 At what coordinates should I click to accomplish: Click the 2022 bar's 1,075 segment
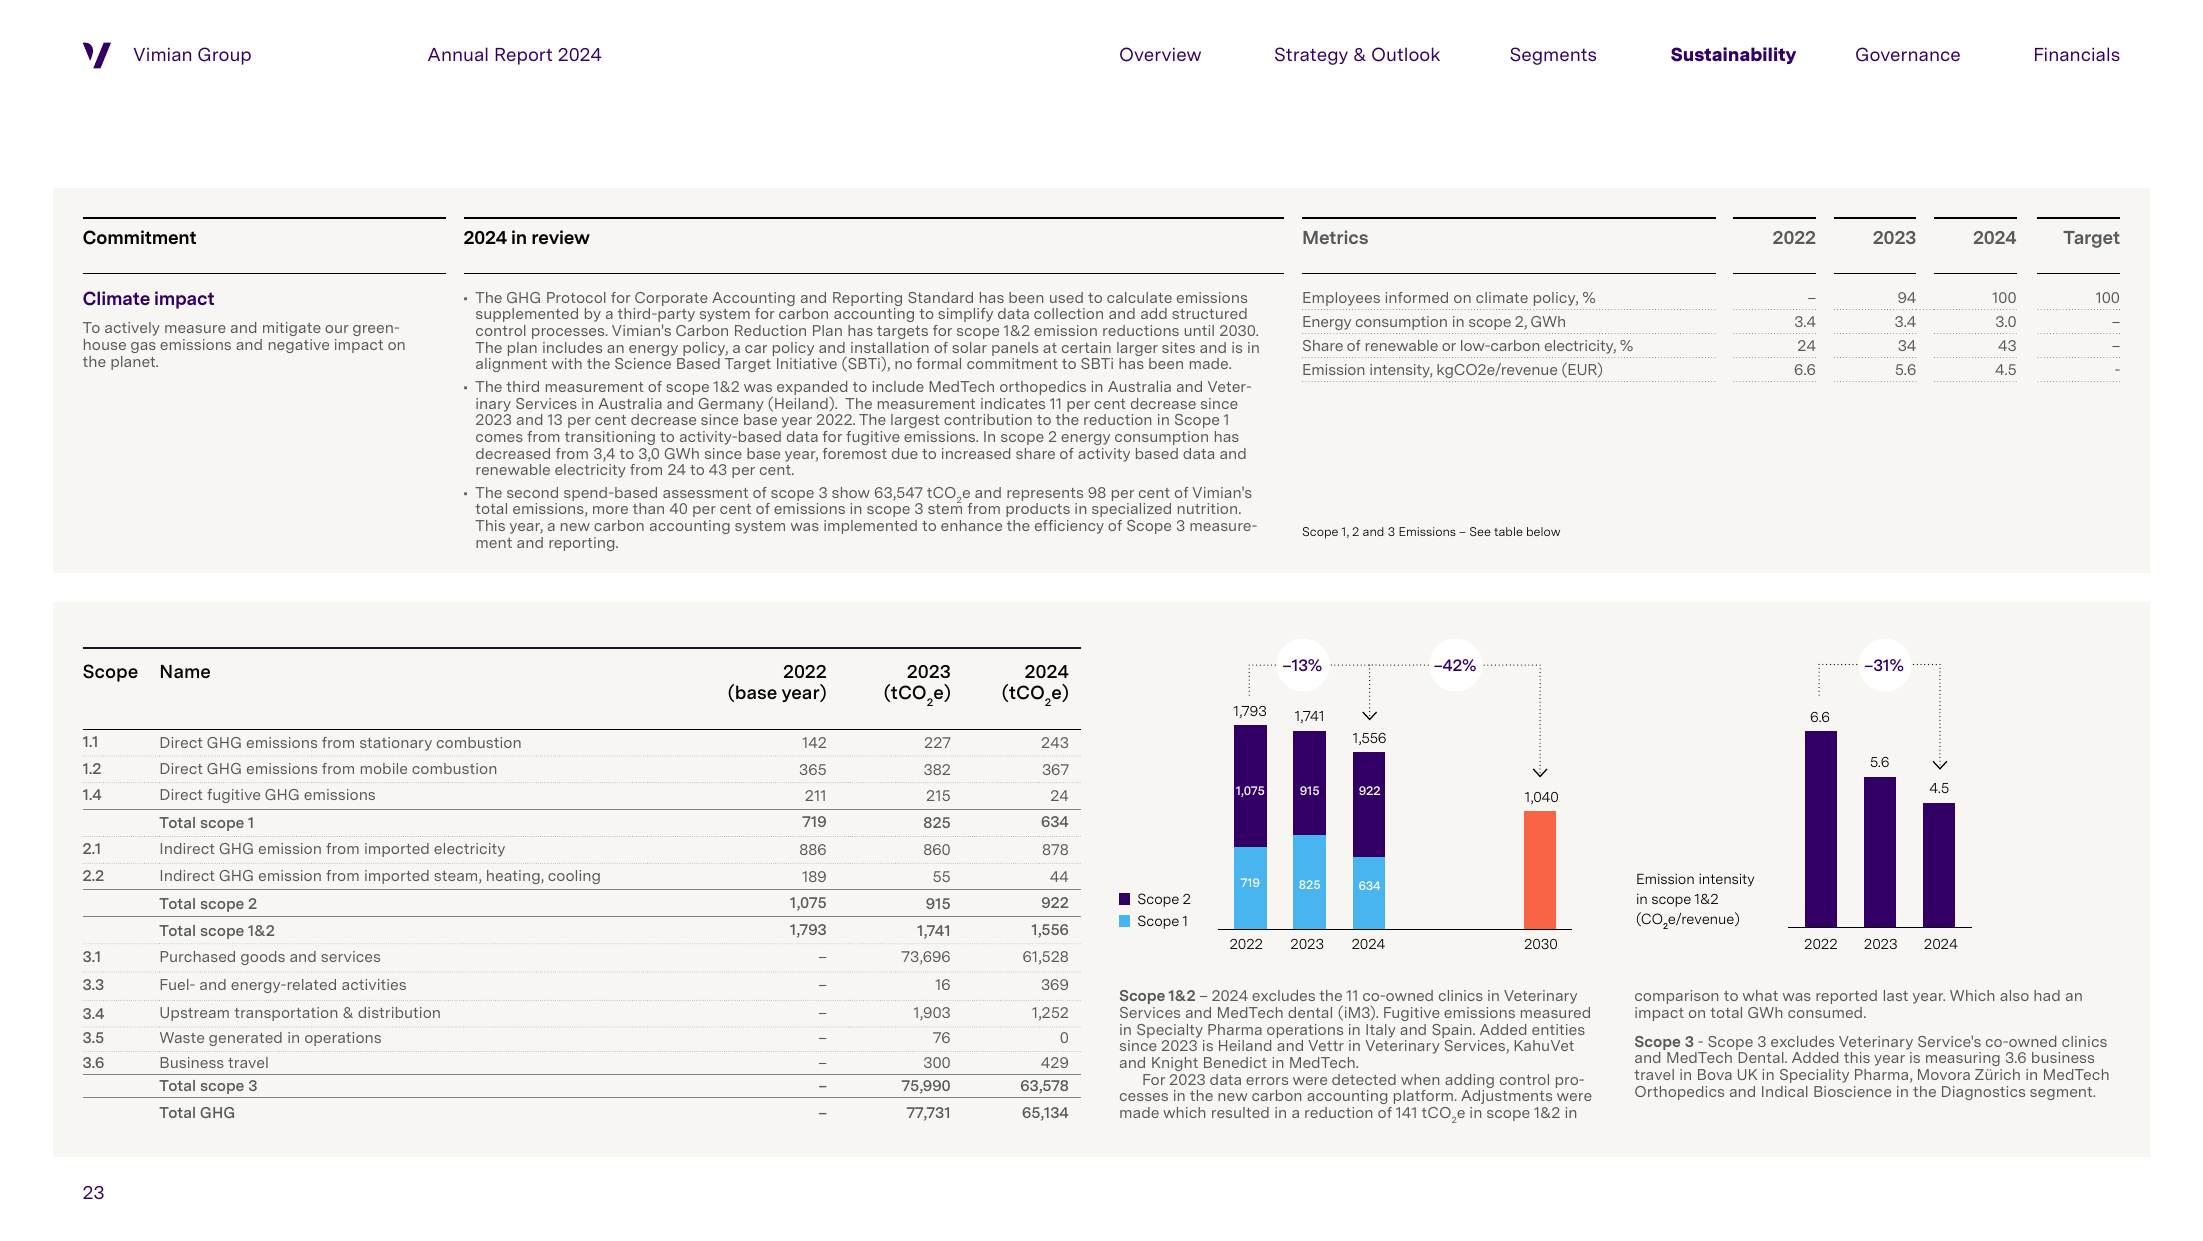click(x=1250, y=786)
